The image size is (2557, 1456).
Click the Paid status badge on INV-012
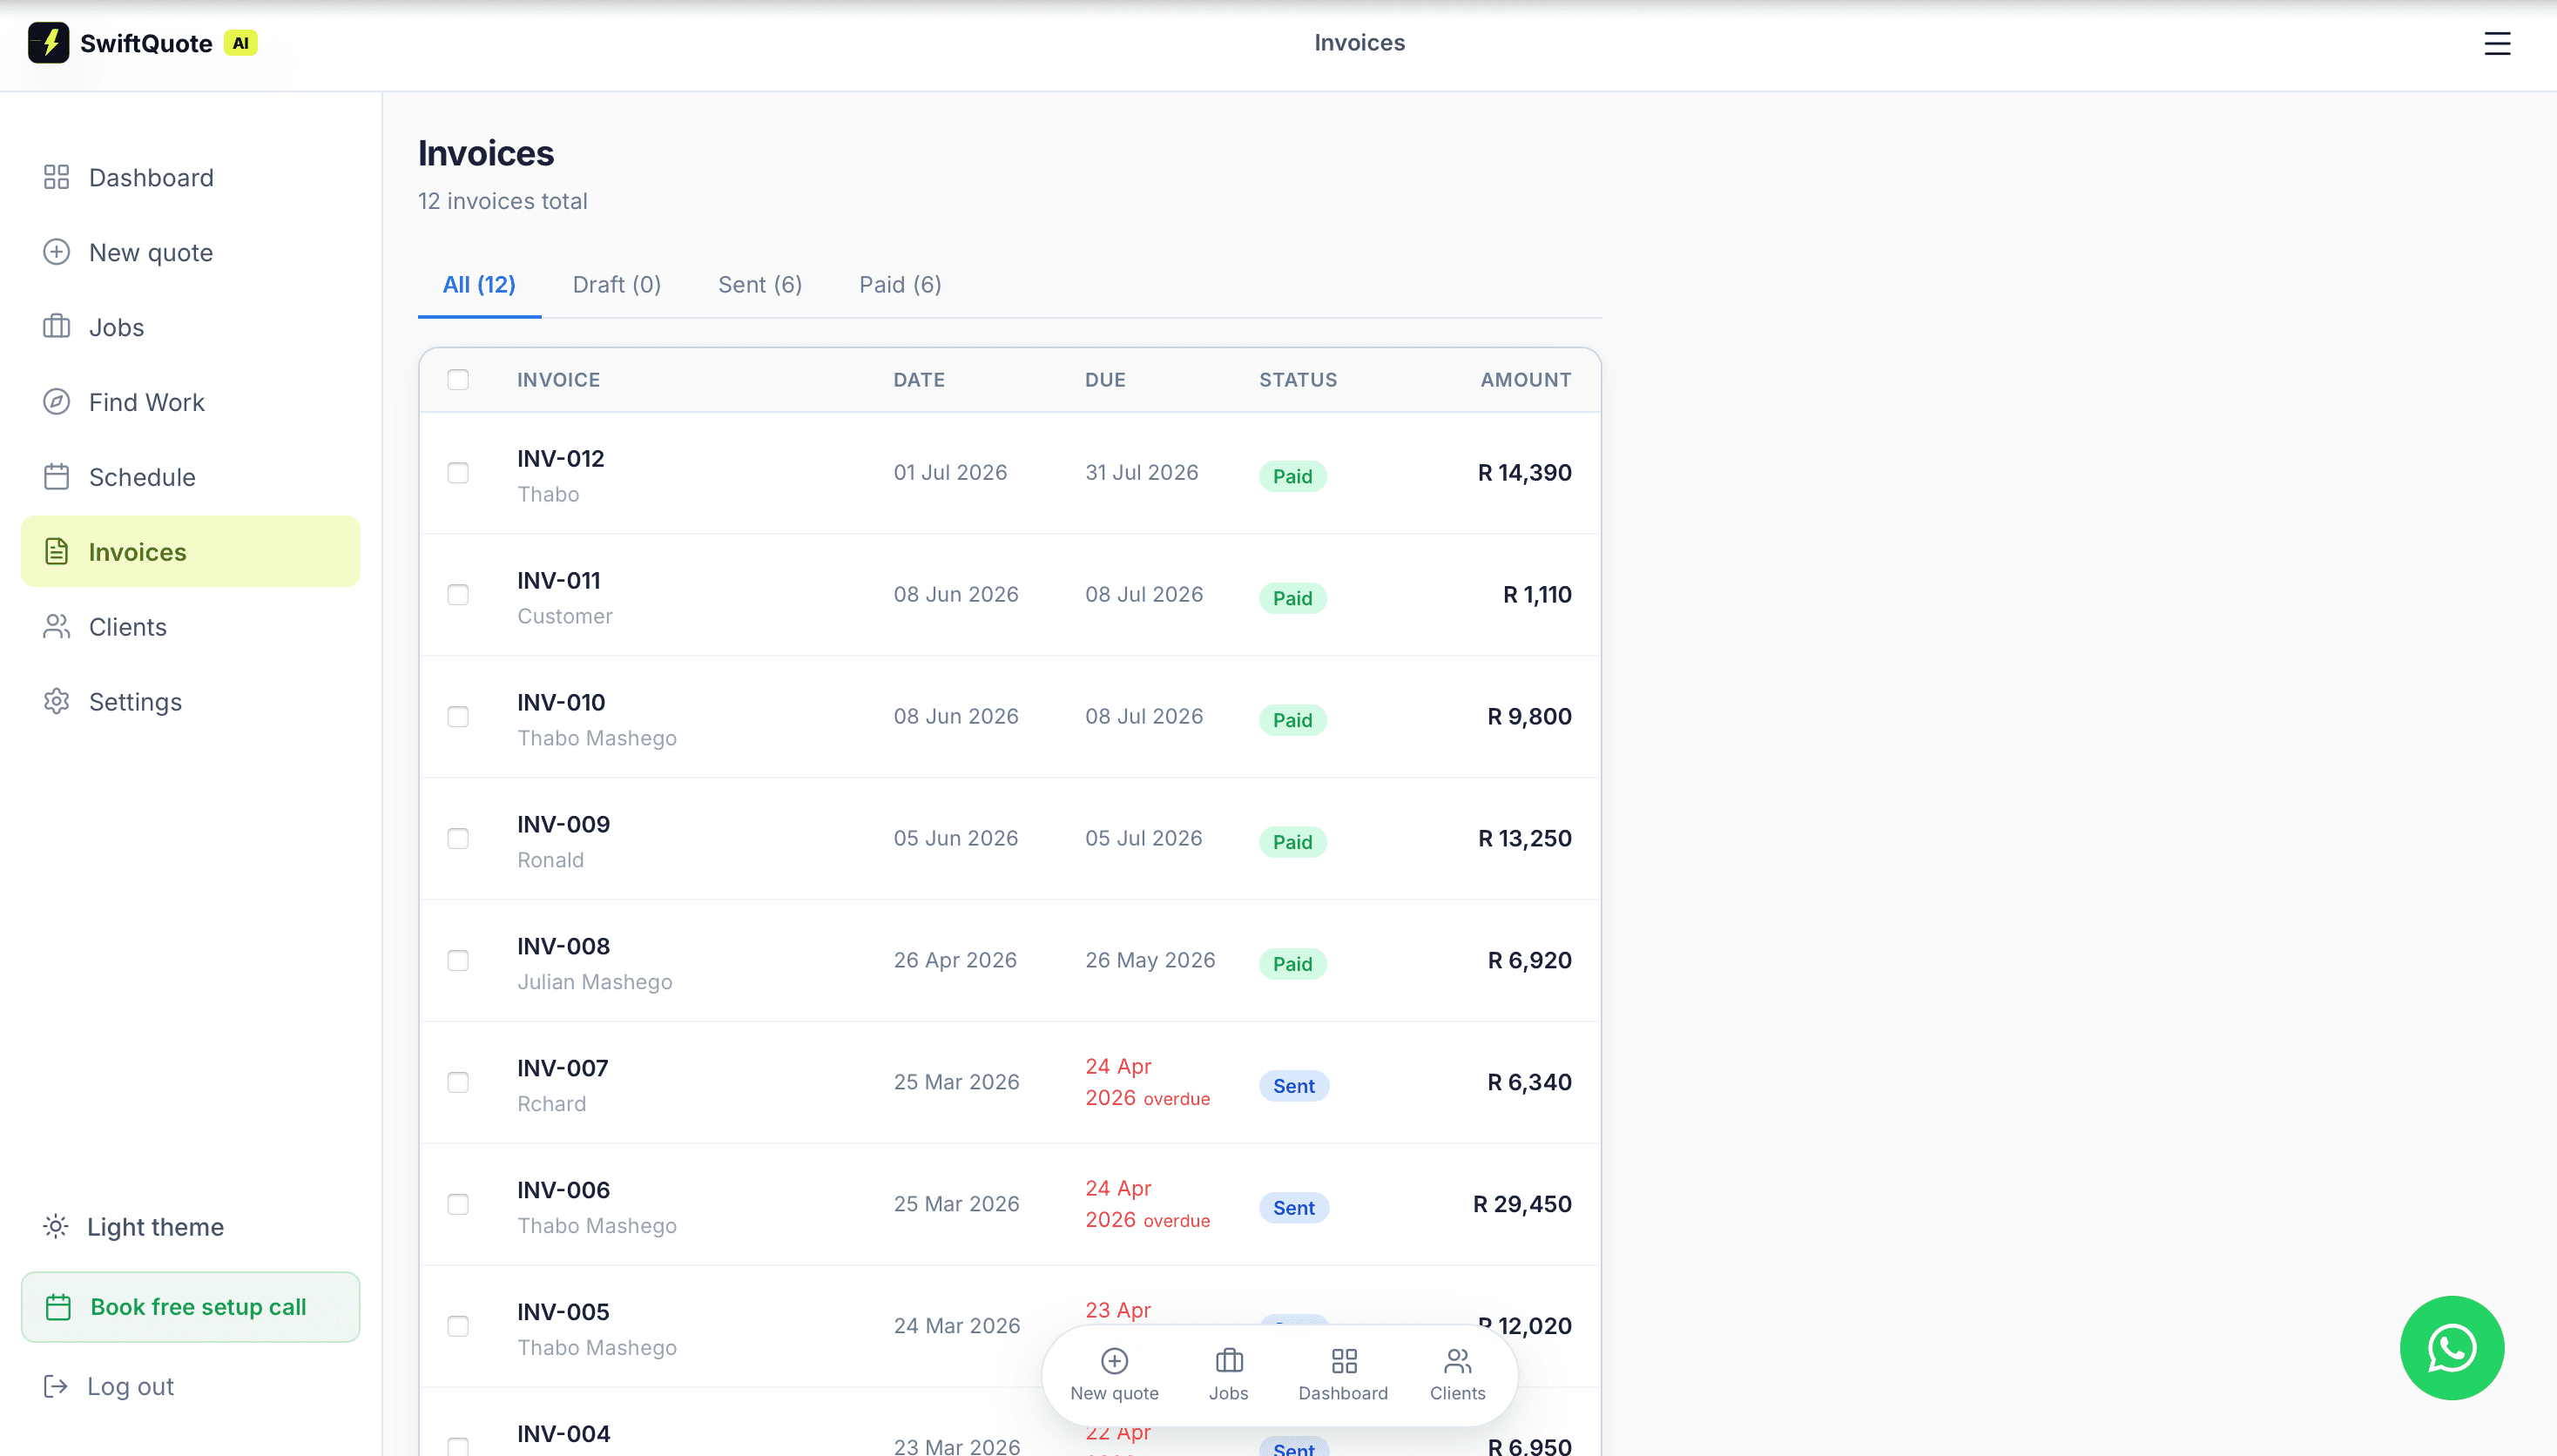pos(1292,476)
